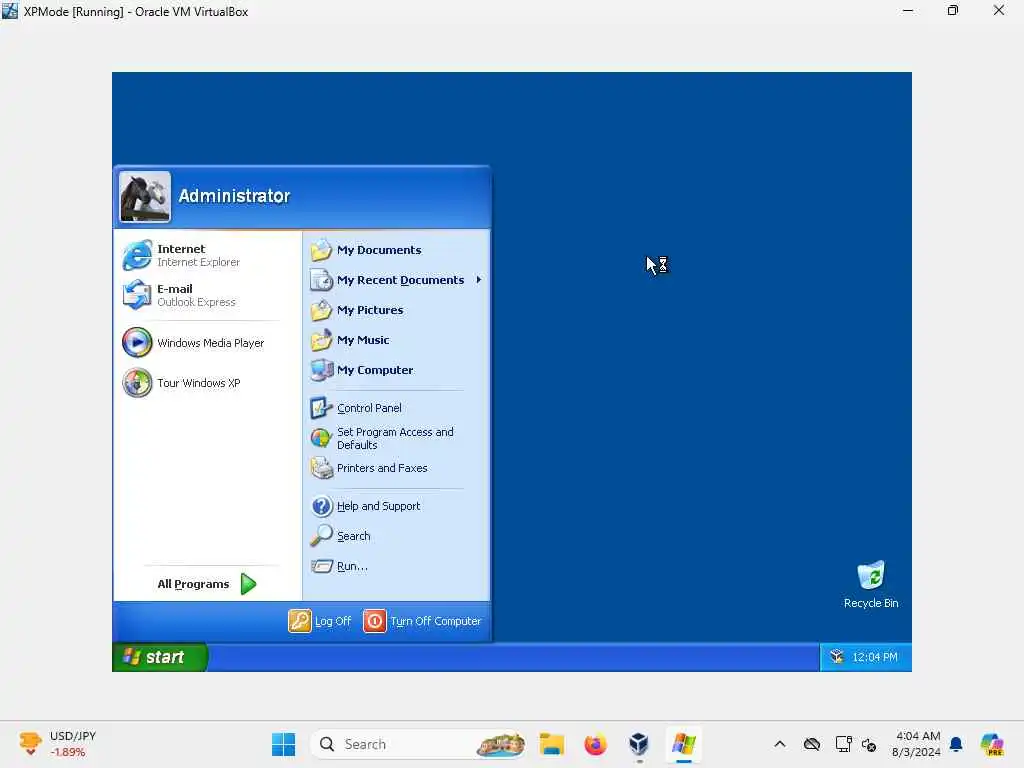Select the XPMode VM taskbar icon

pyautogui.click(x=684, y=744)
